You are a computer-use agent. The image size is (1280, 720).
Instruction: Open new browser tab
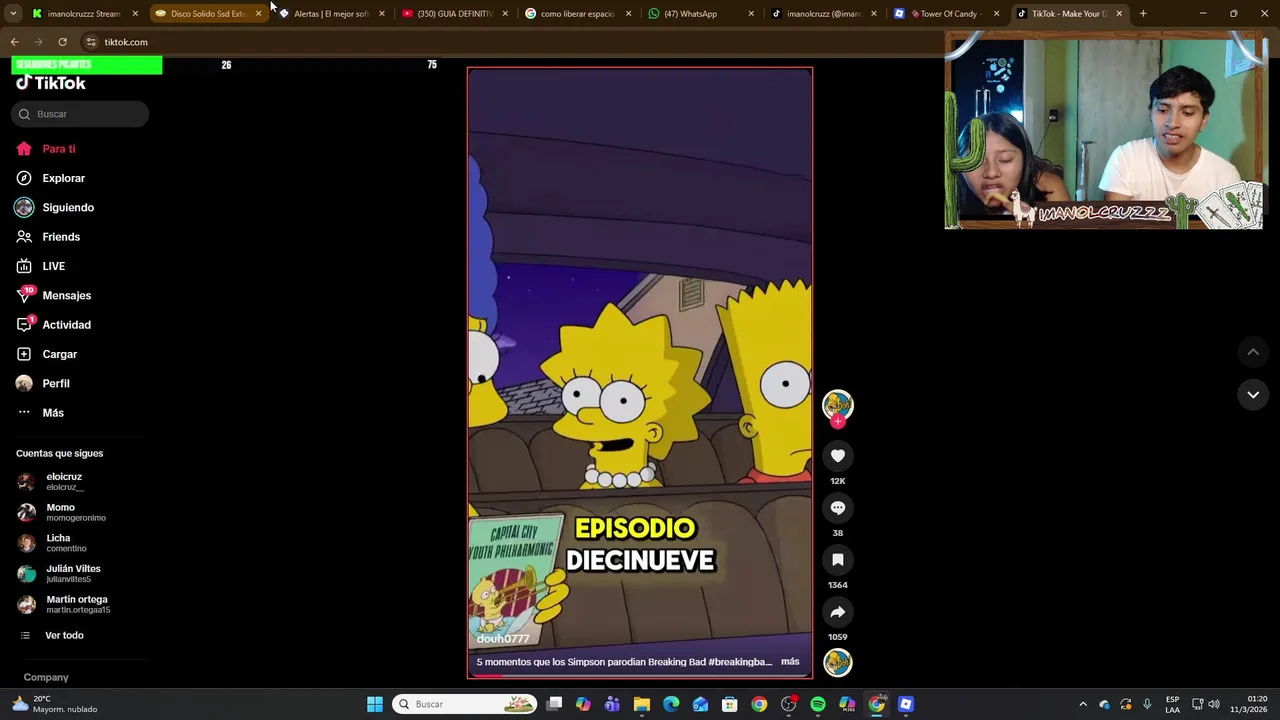coord(1143,14)
